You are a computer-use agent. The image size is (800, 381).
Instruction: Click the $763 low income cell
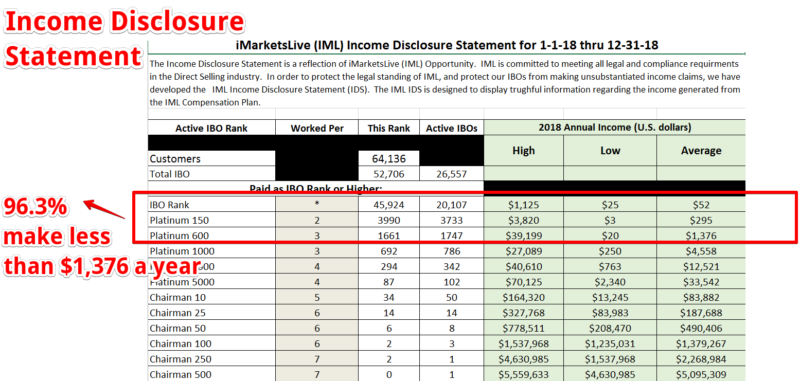(x=610, y=266)
